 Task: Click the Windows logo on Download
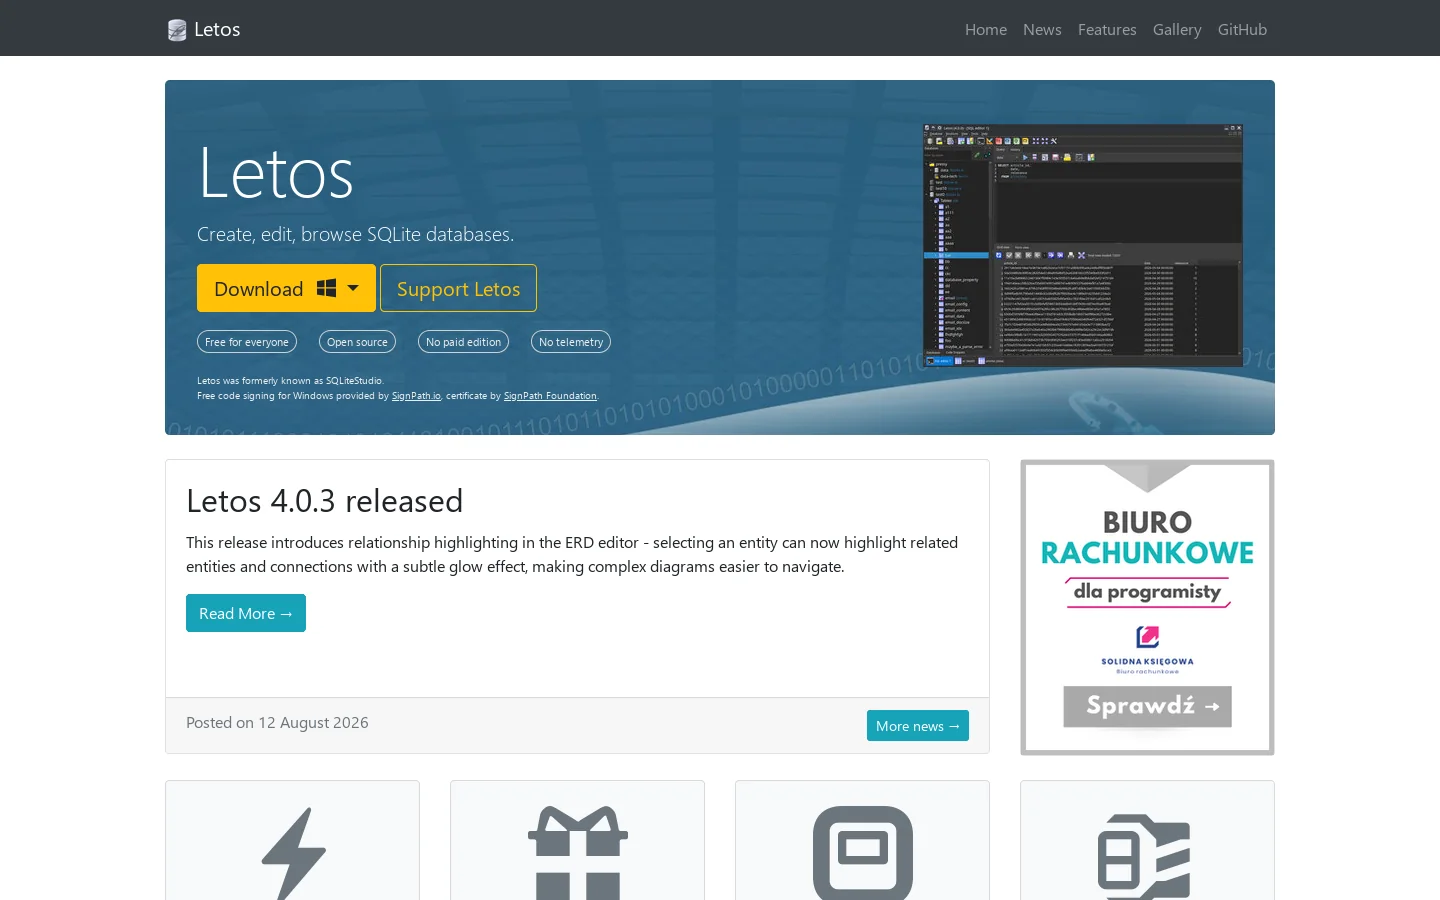tap(326, 288)
